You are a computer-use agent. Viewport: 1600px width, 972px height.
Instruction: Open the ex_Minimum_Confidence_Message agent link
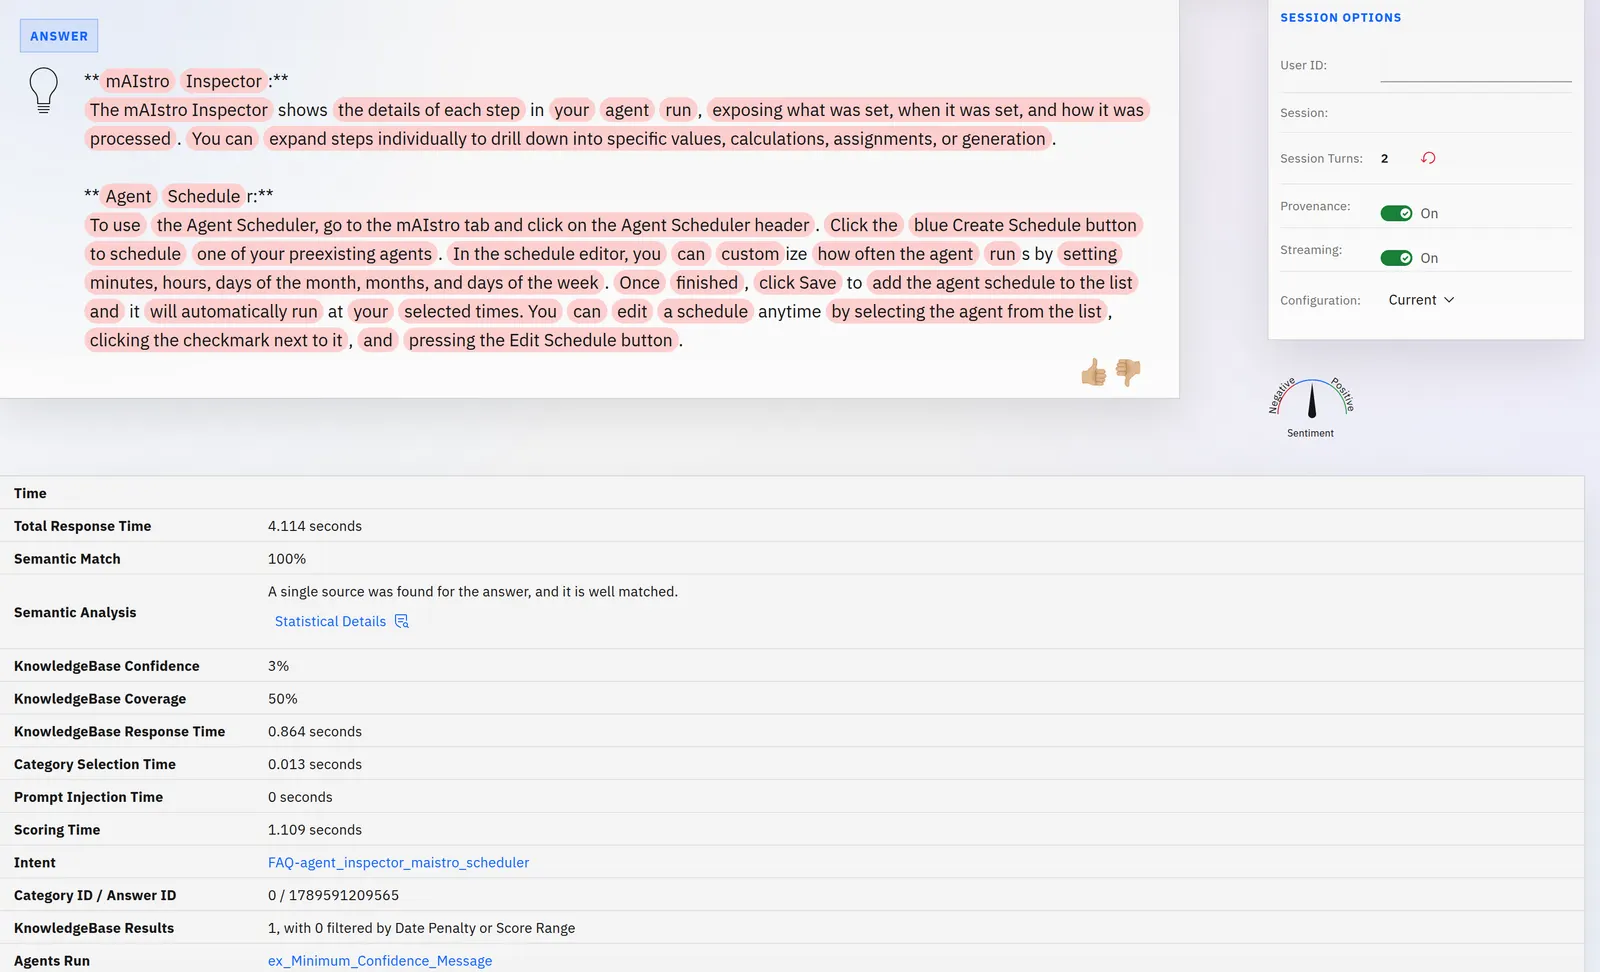coord(380,961)
